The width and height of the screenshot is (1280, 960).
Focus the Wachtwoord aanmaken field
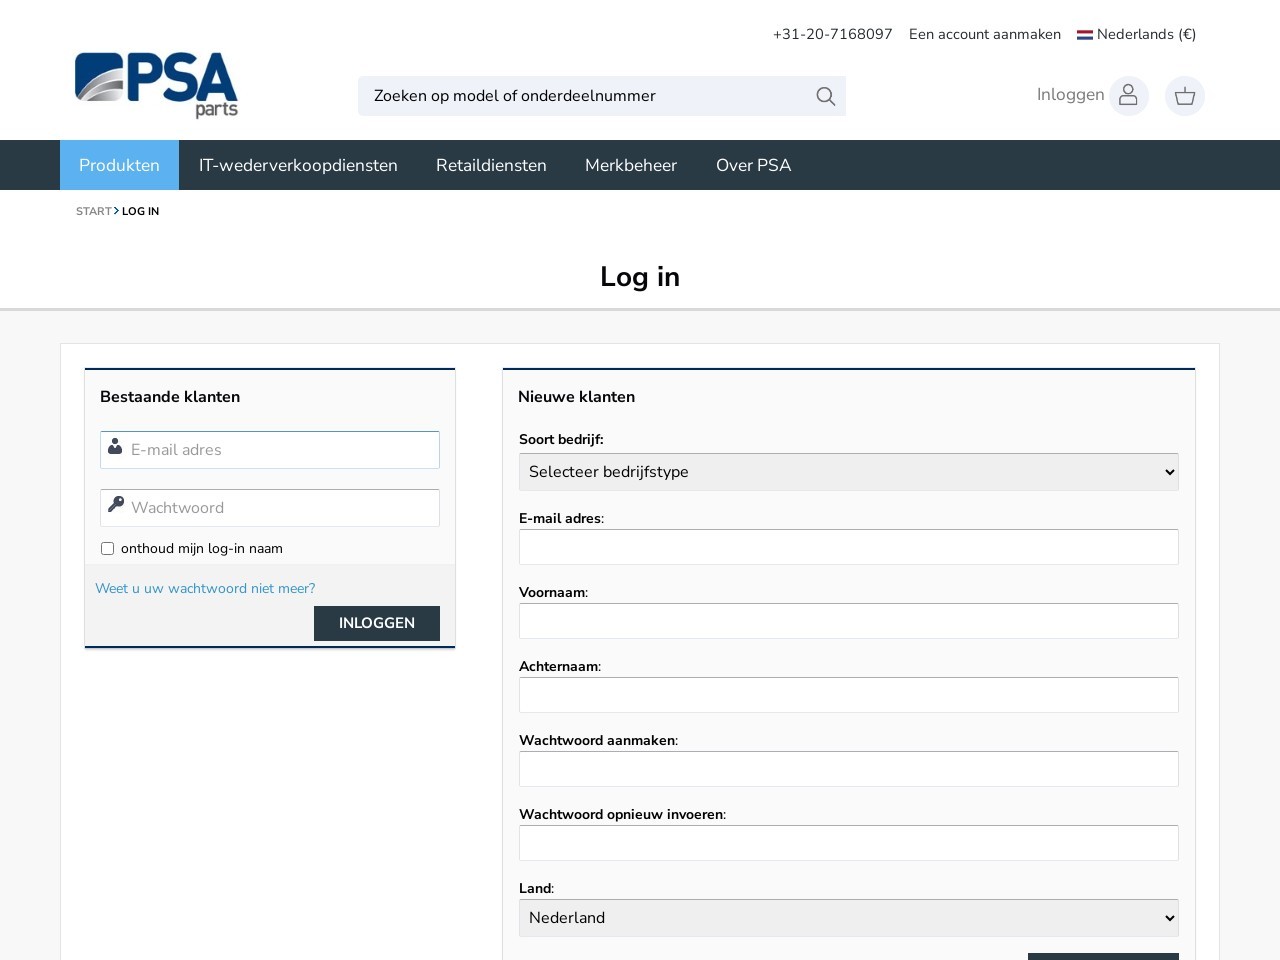(x=848, y=769)
